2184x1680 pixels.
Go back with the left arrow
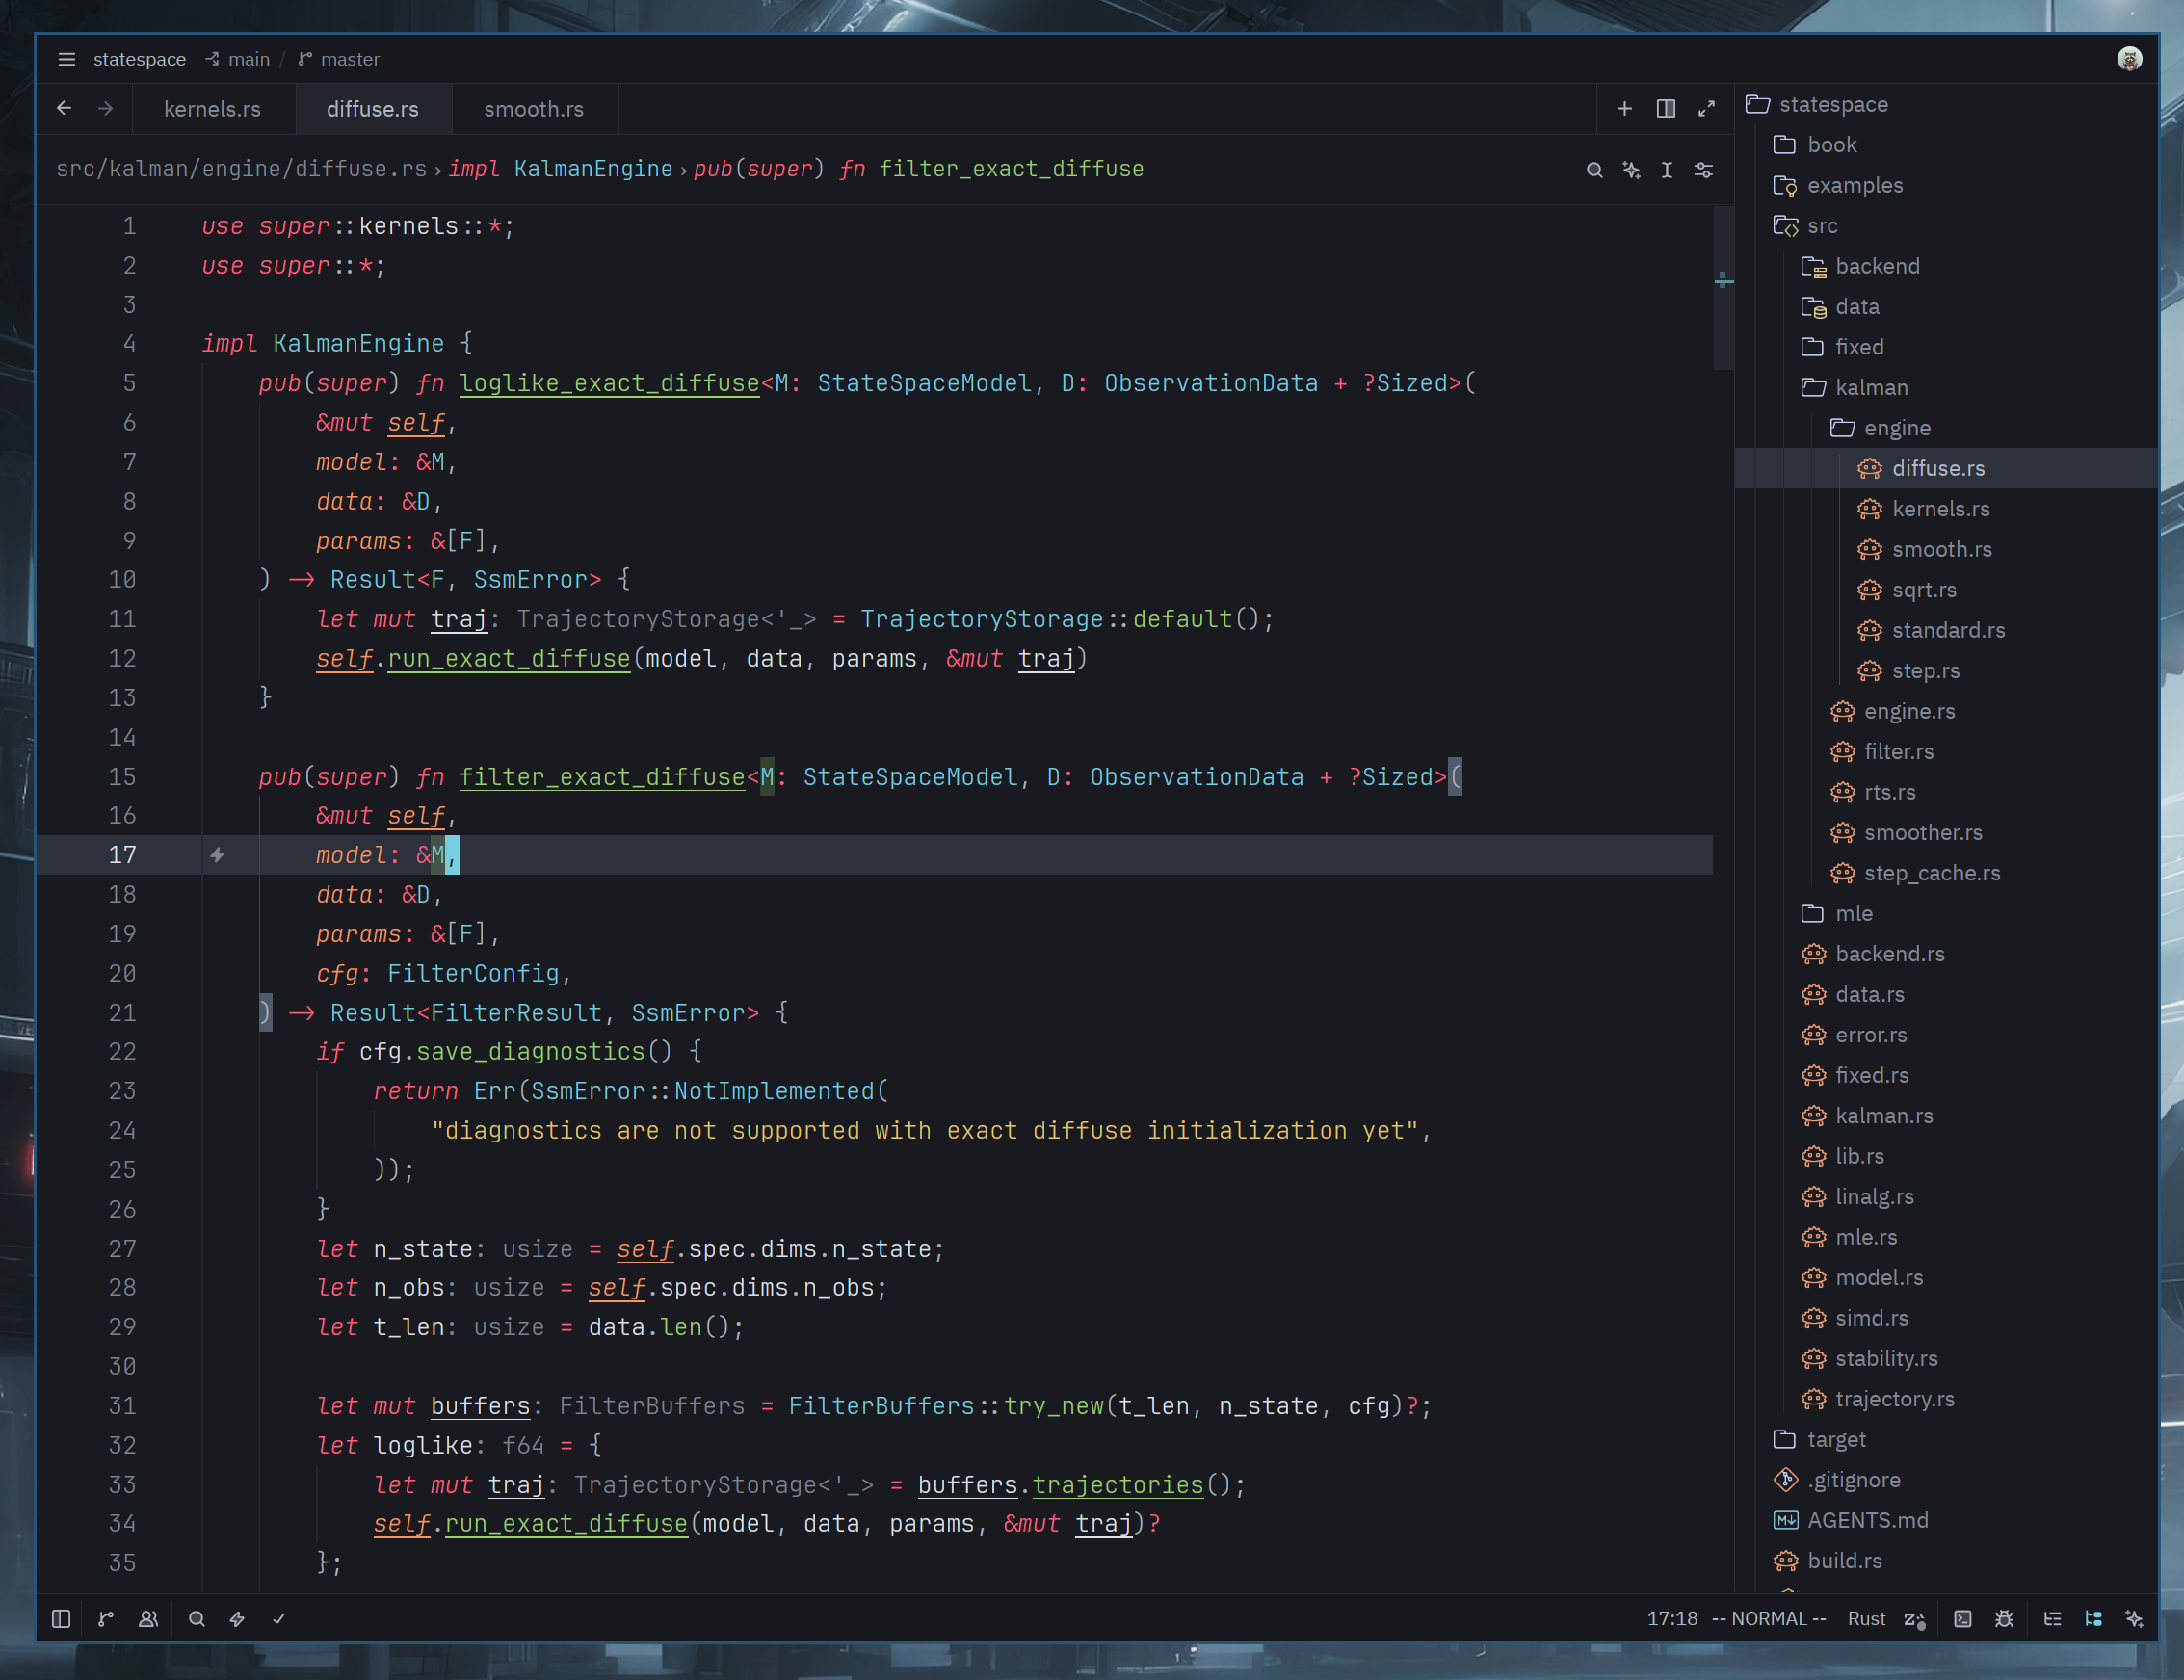tap(64, 108)
